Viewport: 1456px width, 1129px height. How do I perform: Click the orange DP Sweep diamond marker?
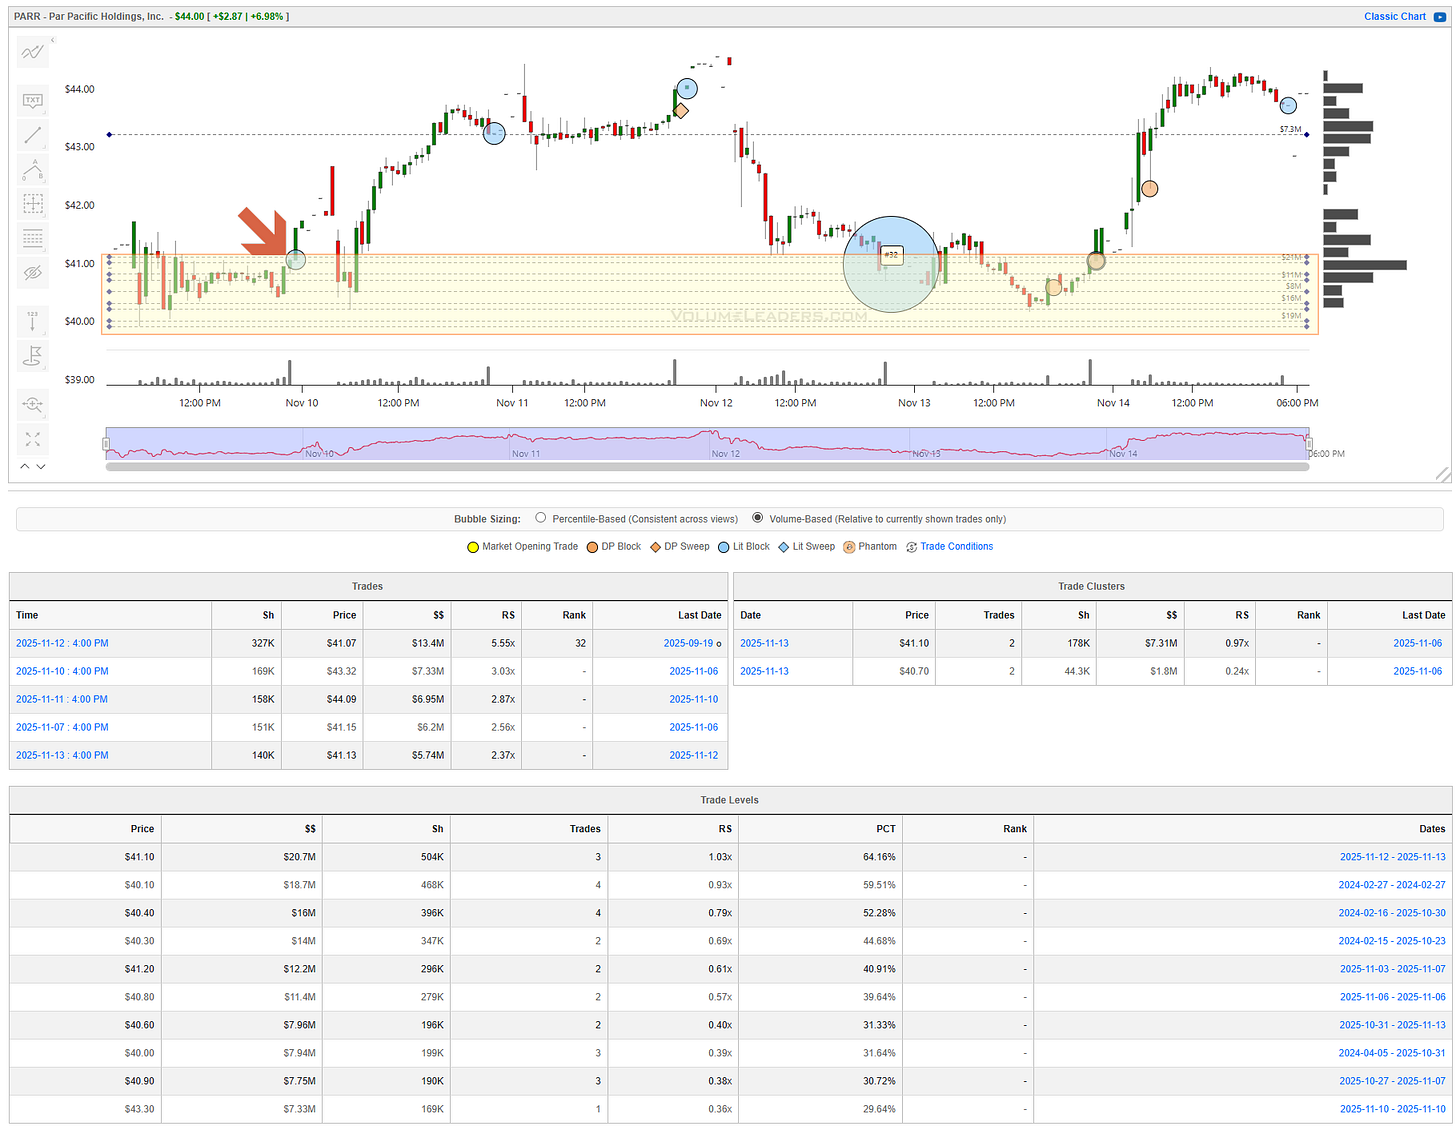(x=681, y=110)
